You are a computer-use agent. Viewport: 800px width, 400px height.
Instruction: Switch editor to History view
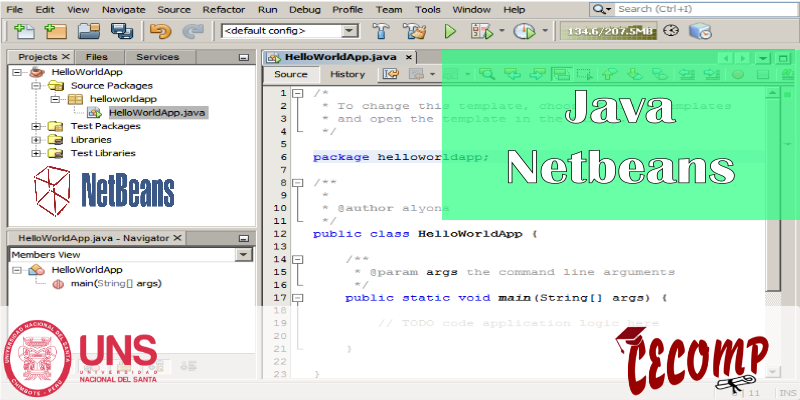pos(347,74)
